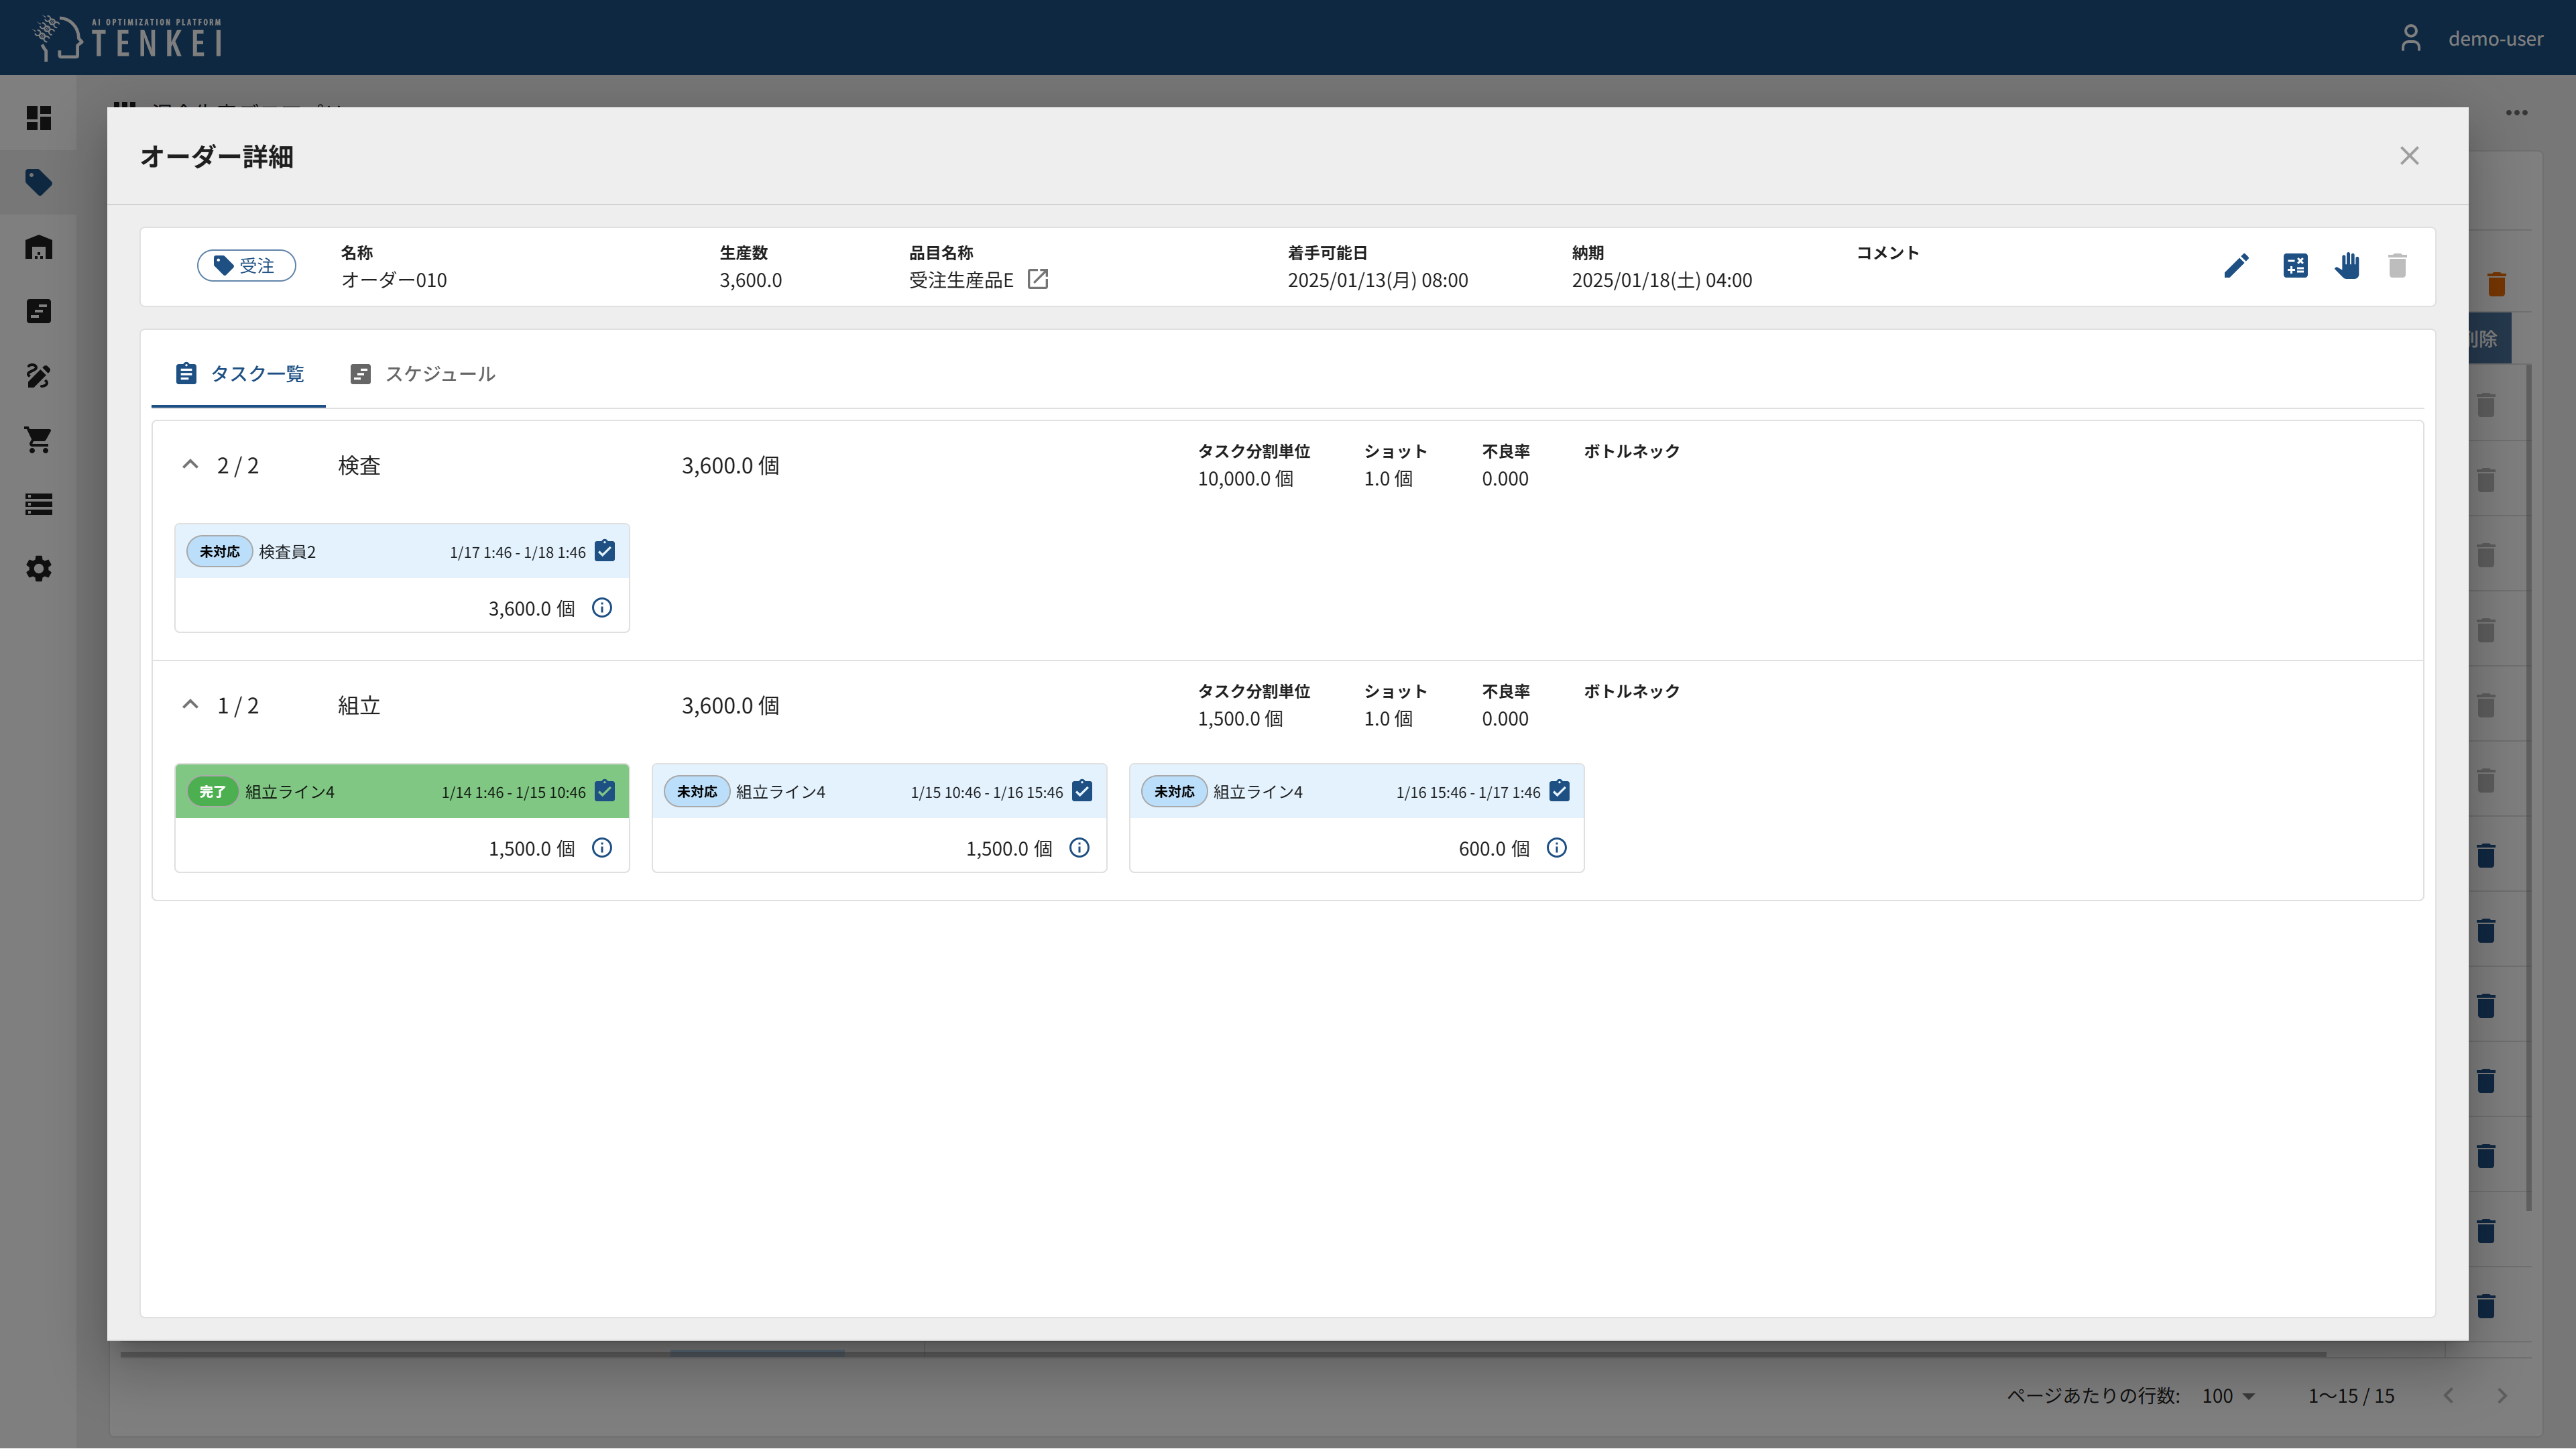Collapse the 2 / 2 検査 process section
Viewport: 2576px width, 1449px height.
point(190,465)
